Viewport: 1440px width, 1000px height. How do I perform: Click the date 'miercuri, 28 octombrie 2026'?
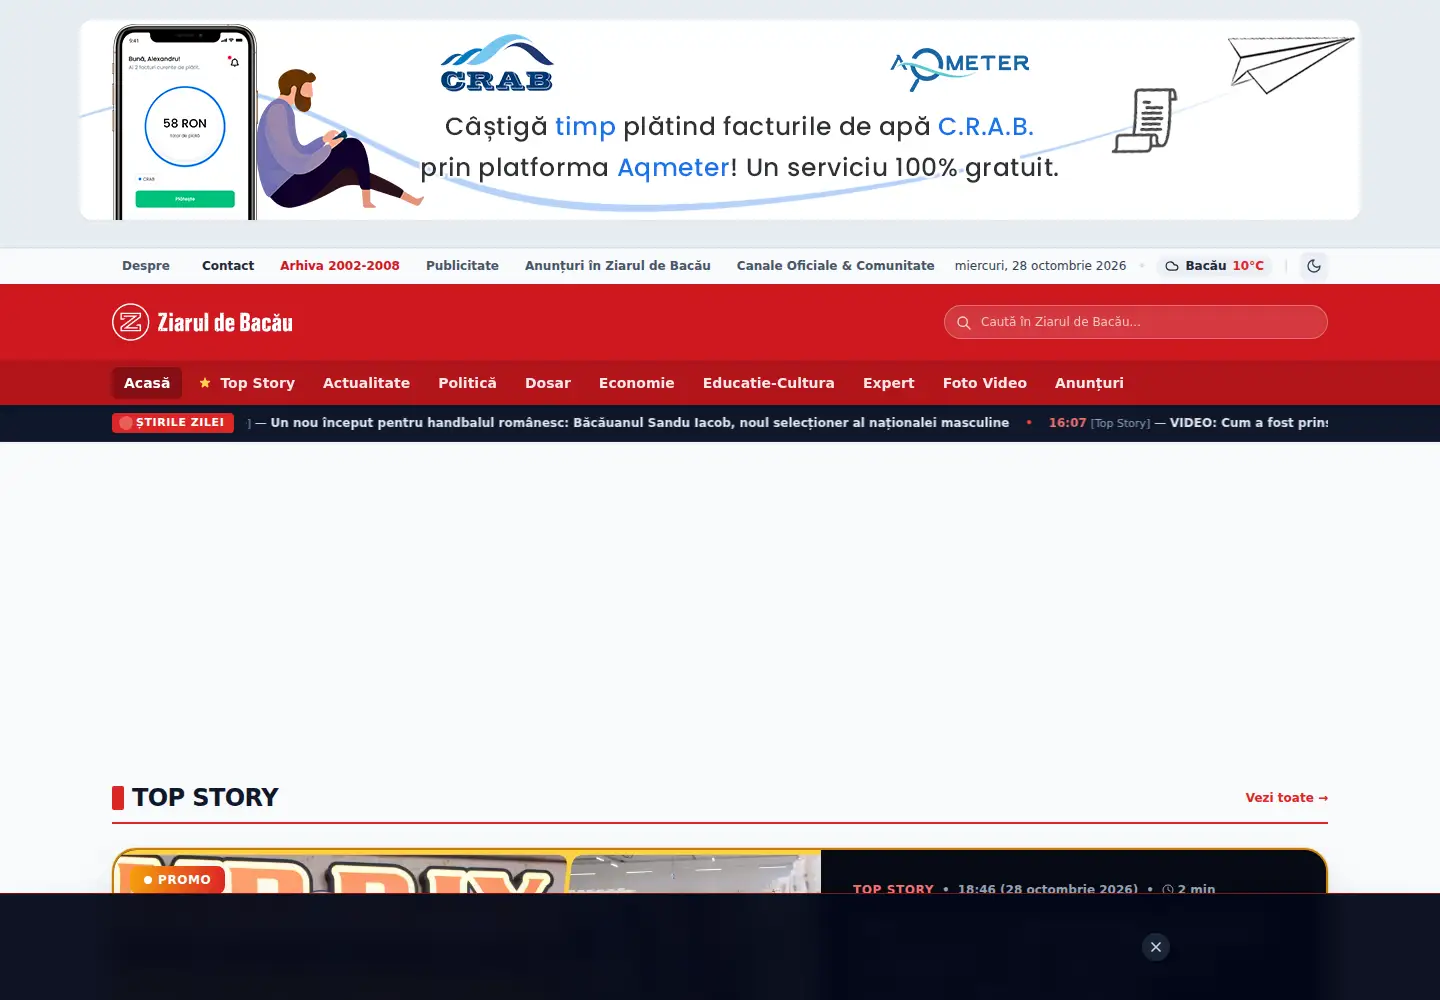[1040, 266]
